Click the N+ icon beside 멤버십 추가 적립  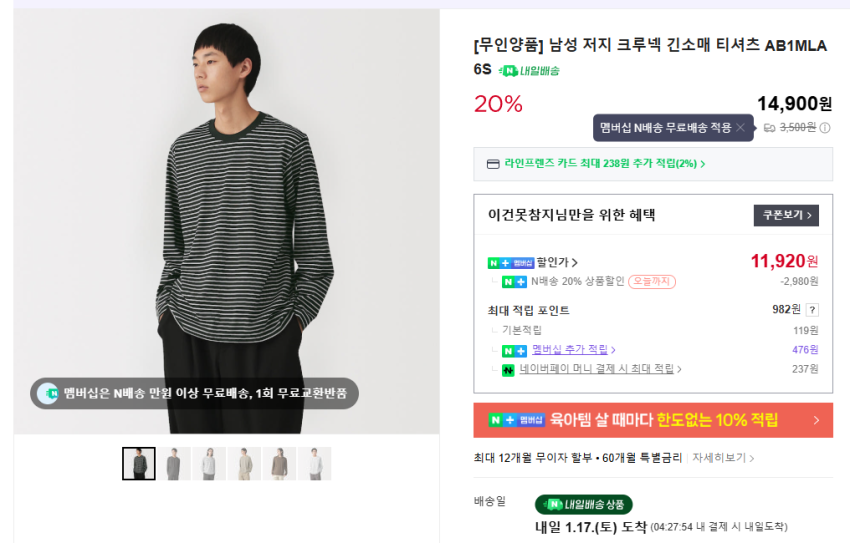pyautogui.click(x=514, y=350)
